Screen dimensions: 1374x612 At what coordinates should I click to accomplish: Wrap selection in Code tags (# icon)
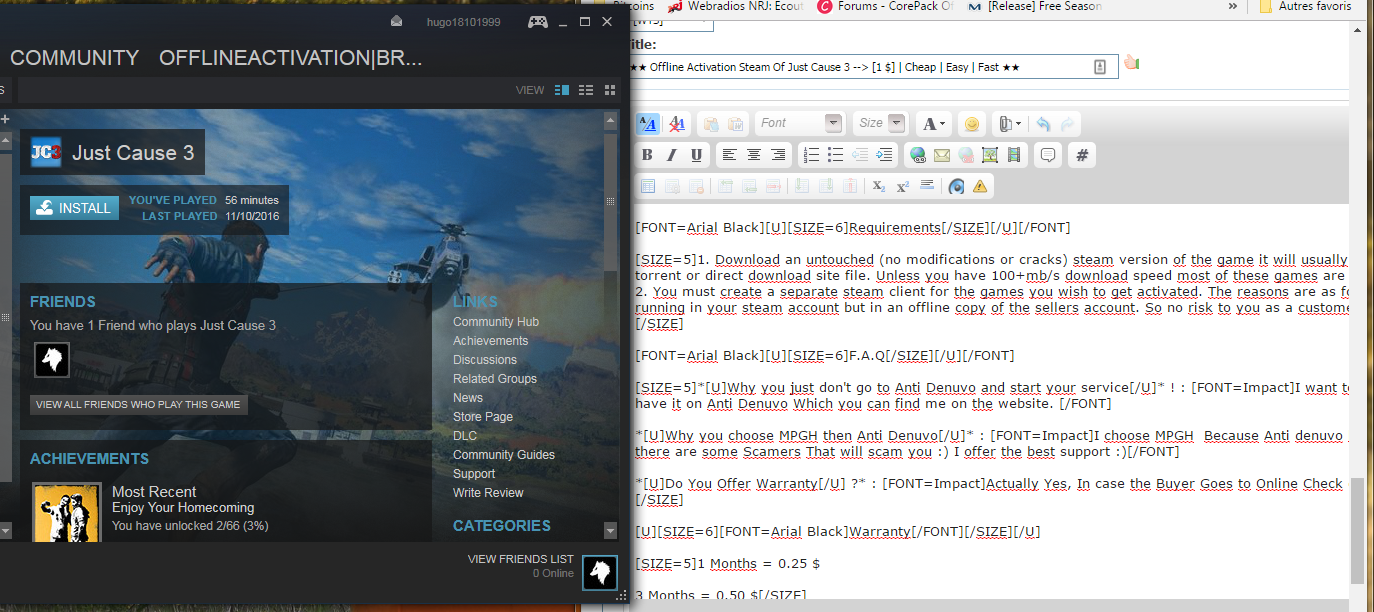tap(1082, 155)
